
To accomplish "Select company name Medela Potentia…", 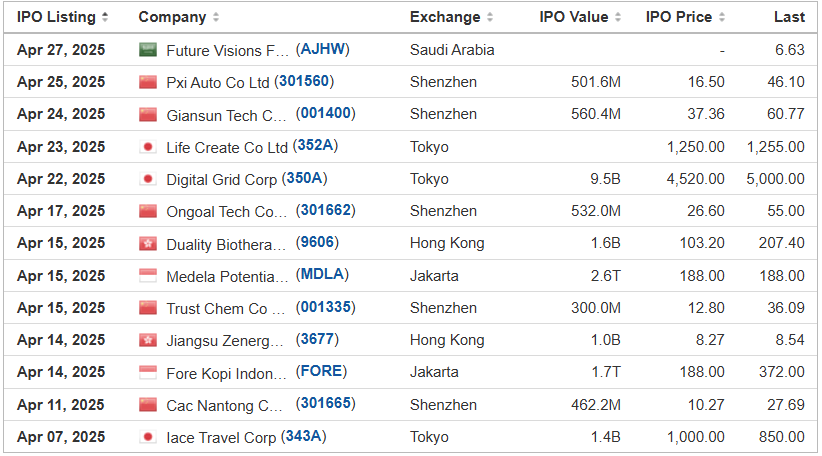I will (x=227, y=277).
